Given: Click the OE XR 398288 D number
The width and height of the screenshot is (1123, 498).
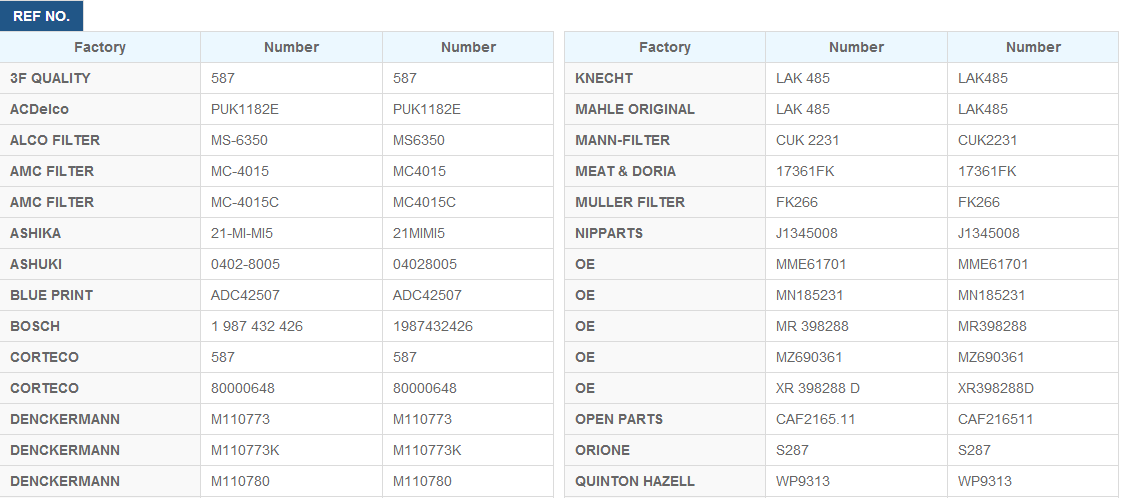Looking at the screenshot, I should pyautogui.click(x=817, y=388).
